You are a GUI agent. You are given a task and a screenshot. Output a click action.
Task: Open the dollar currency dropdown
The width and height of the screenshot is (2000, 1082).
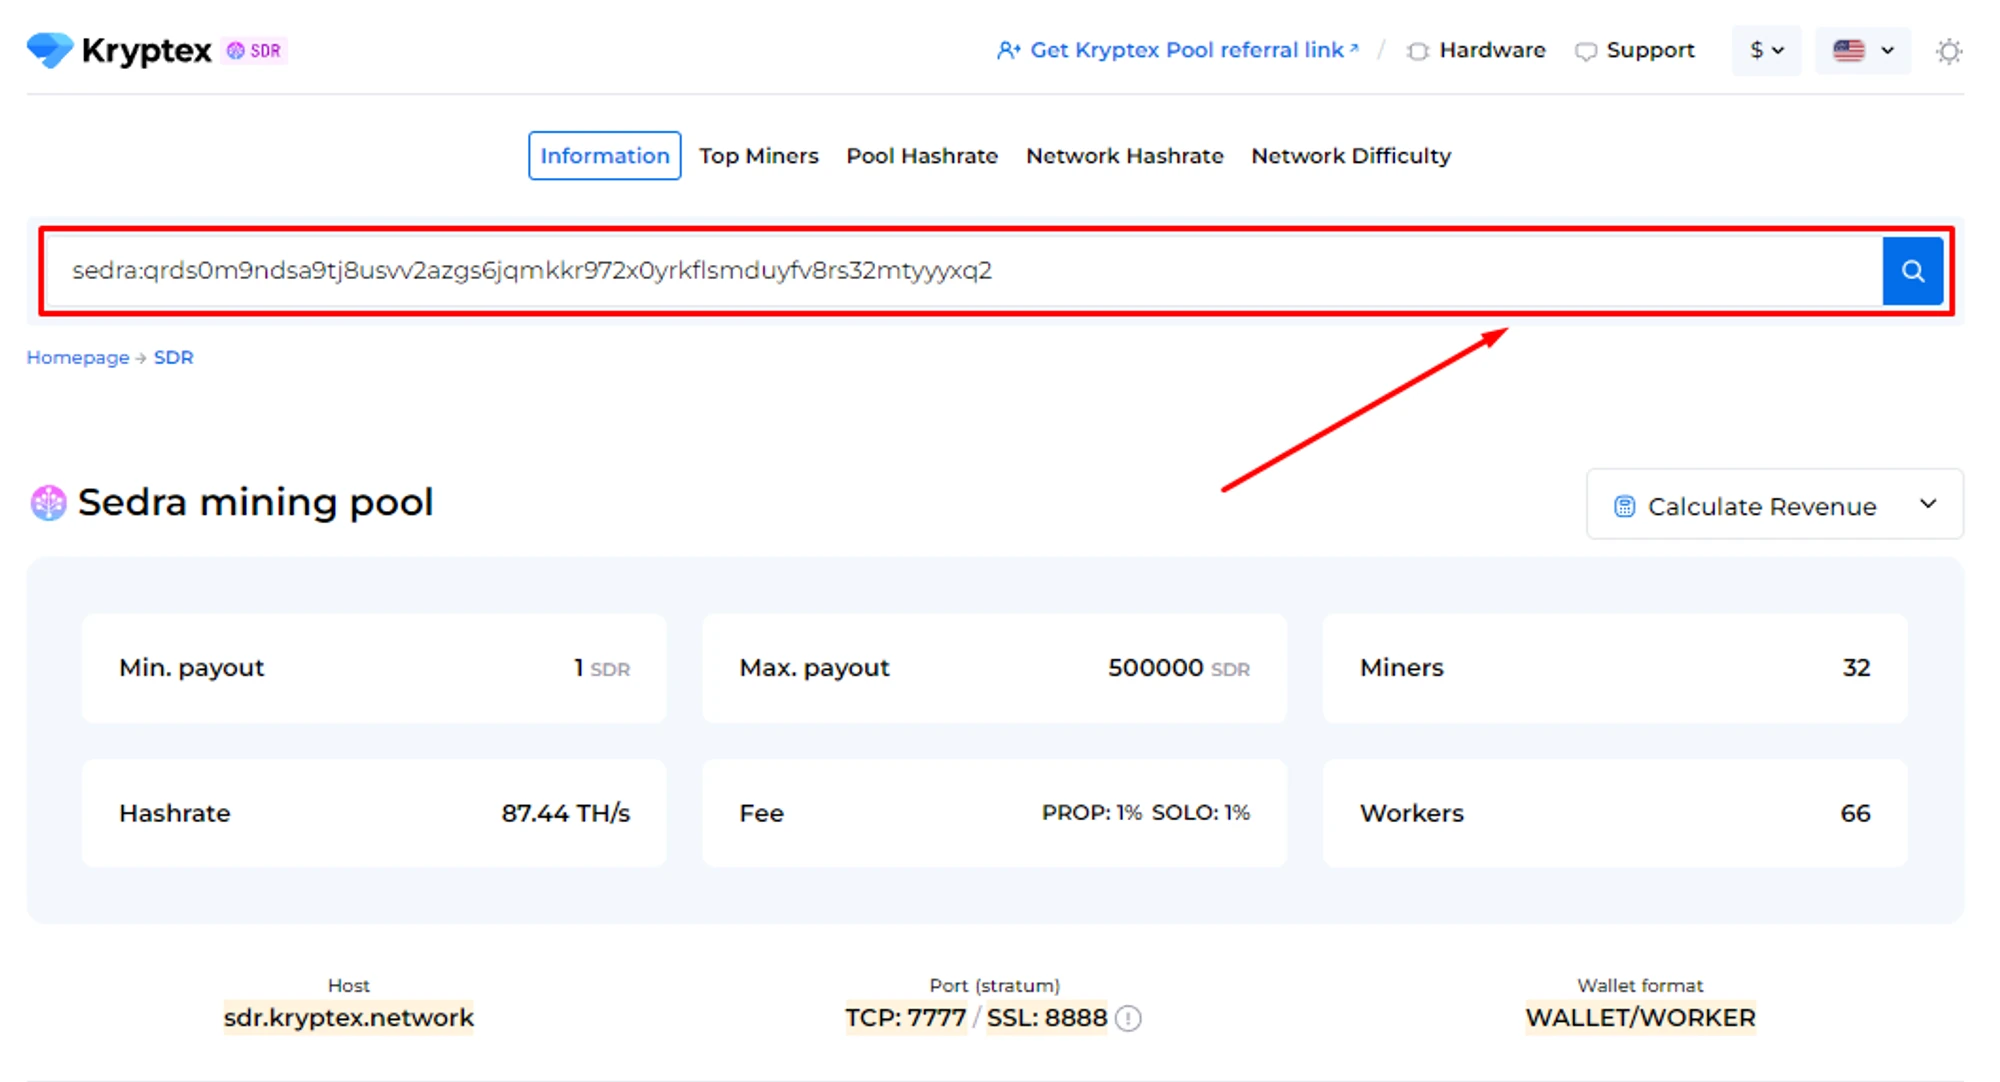1766,50
